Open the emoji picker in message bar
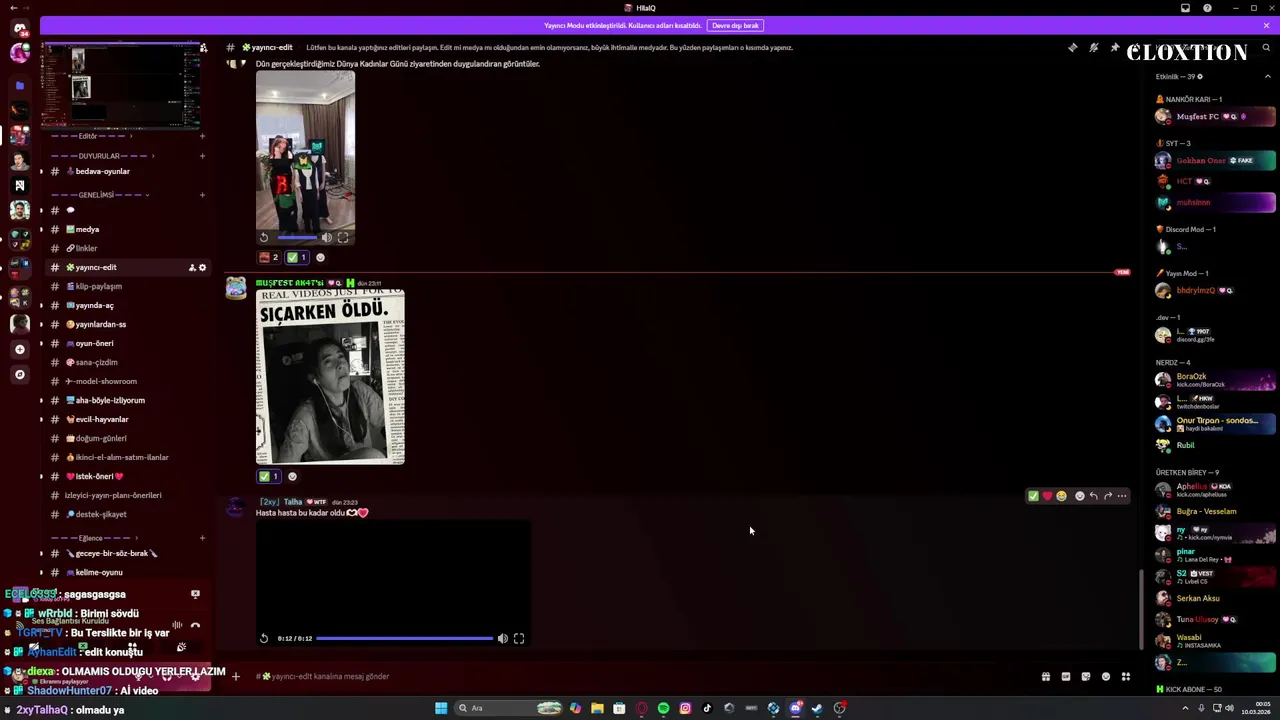The image size is (1280, 720). [x=1106, y=677]
